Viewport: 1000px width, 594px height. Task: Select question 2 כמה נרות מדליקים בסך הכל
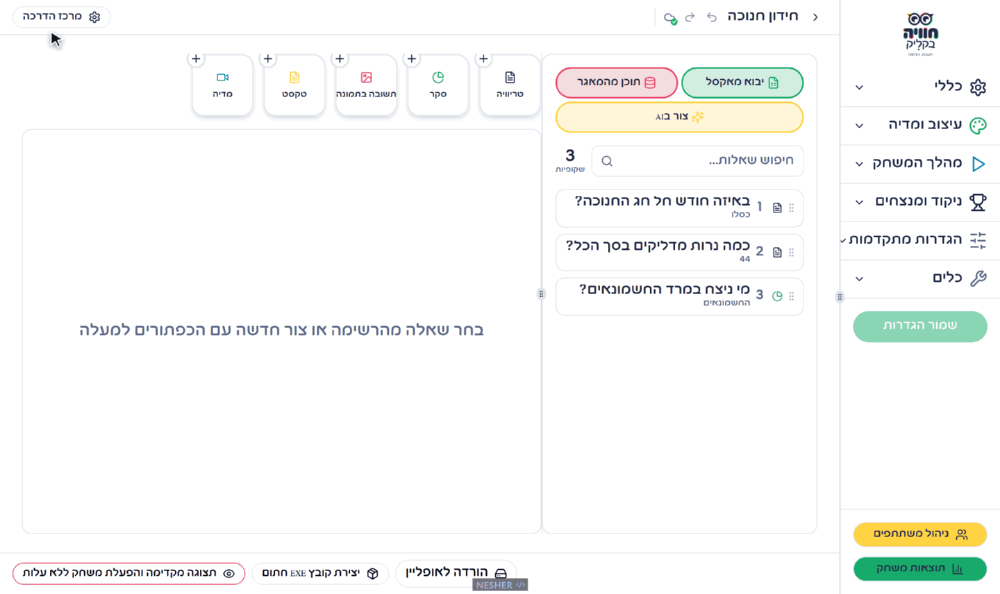coord(679,252)
